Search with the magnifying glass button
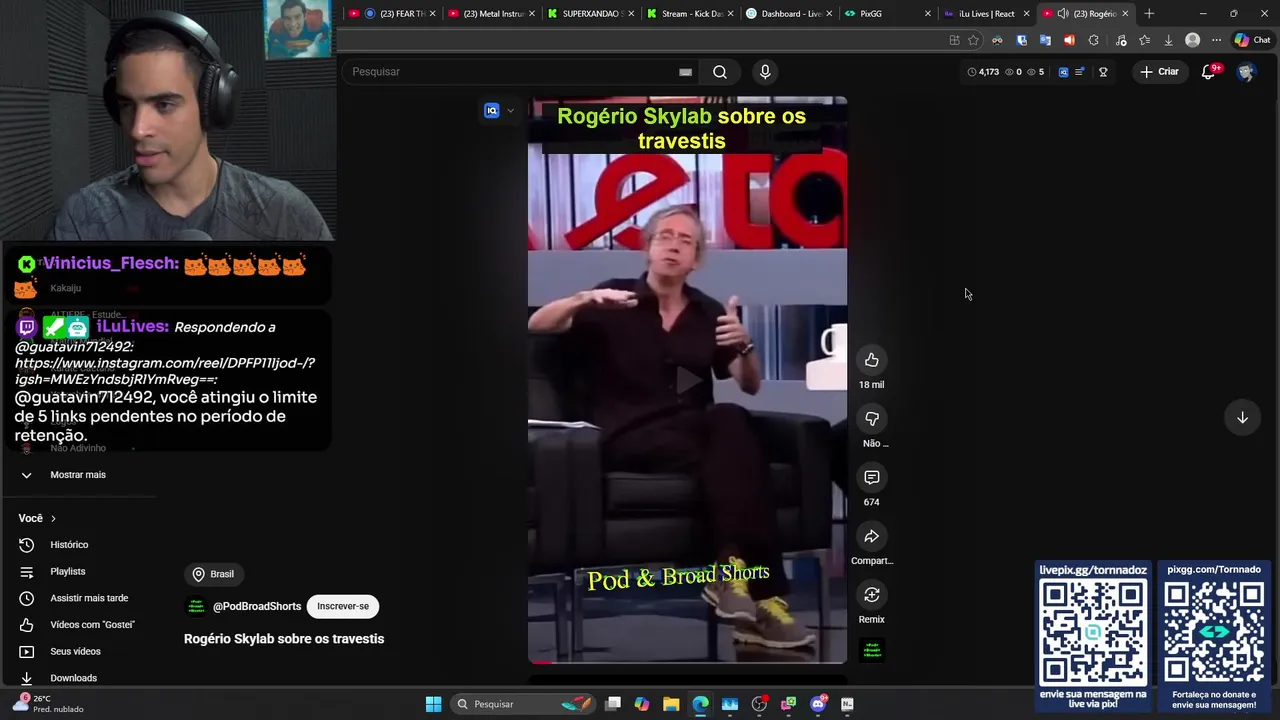Image resolution: width=1280 pixels, height=720 pixels. [x=720, y=72]
